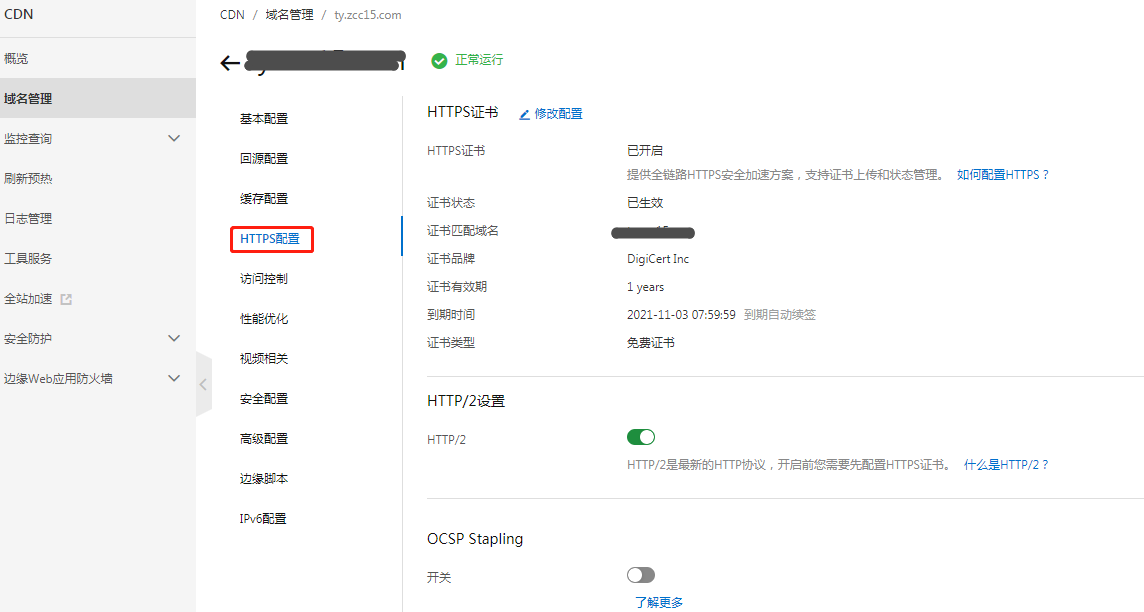Screen dimensions: 1144x612
Task: Open 刷新预热 in the left sidebar
Action: [x=28, y=179]
